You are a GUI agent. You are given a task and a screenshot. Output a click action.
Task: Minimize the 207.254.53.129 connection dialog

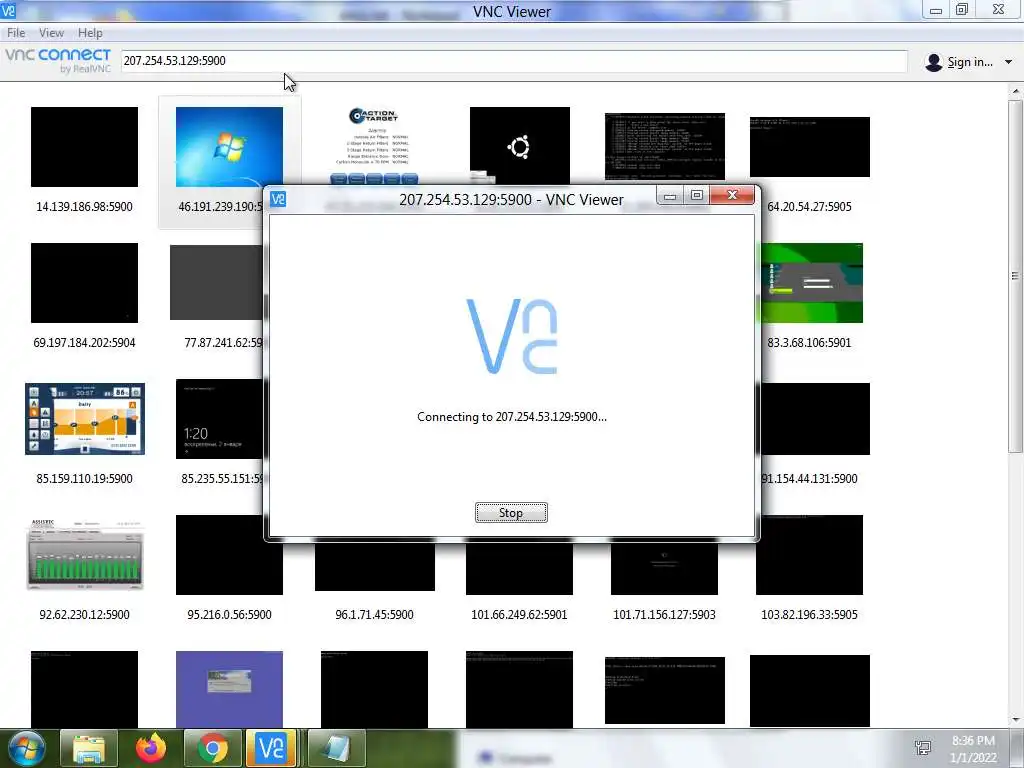point(669,195)
